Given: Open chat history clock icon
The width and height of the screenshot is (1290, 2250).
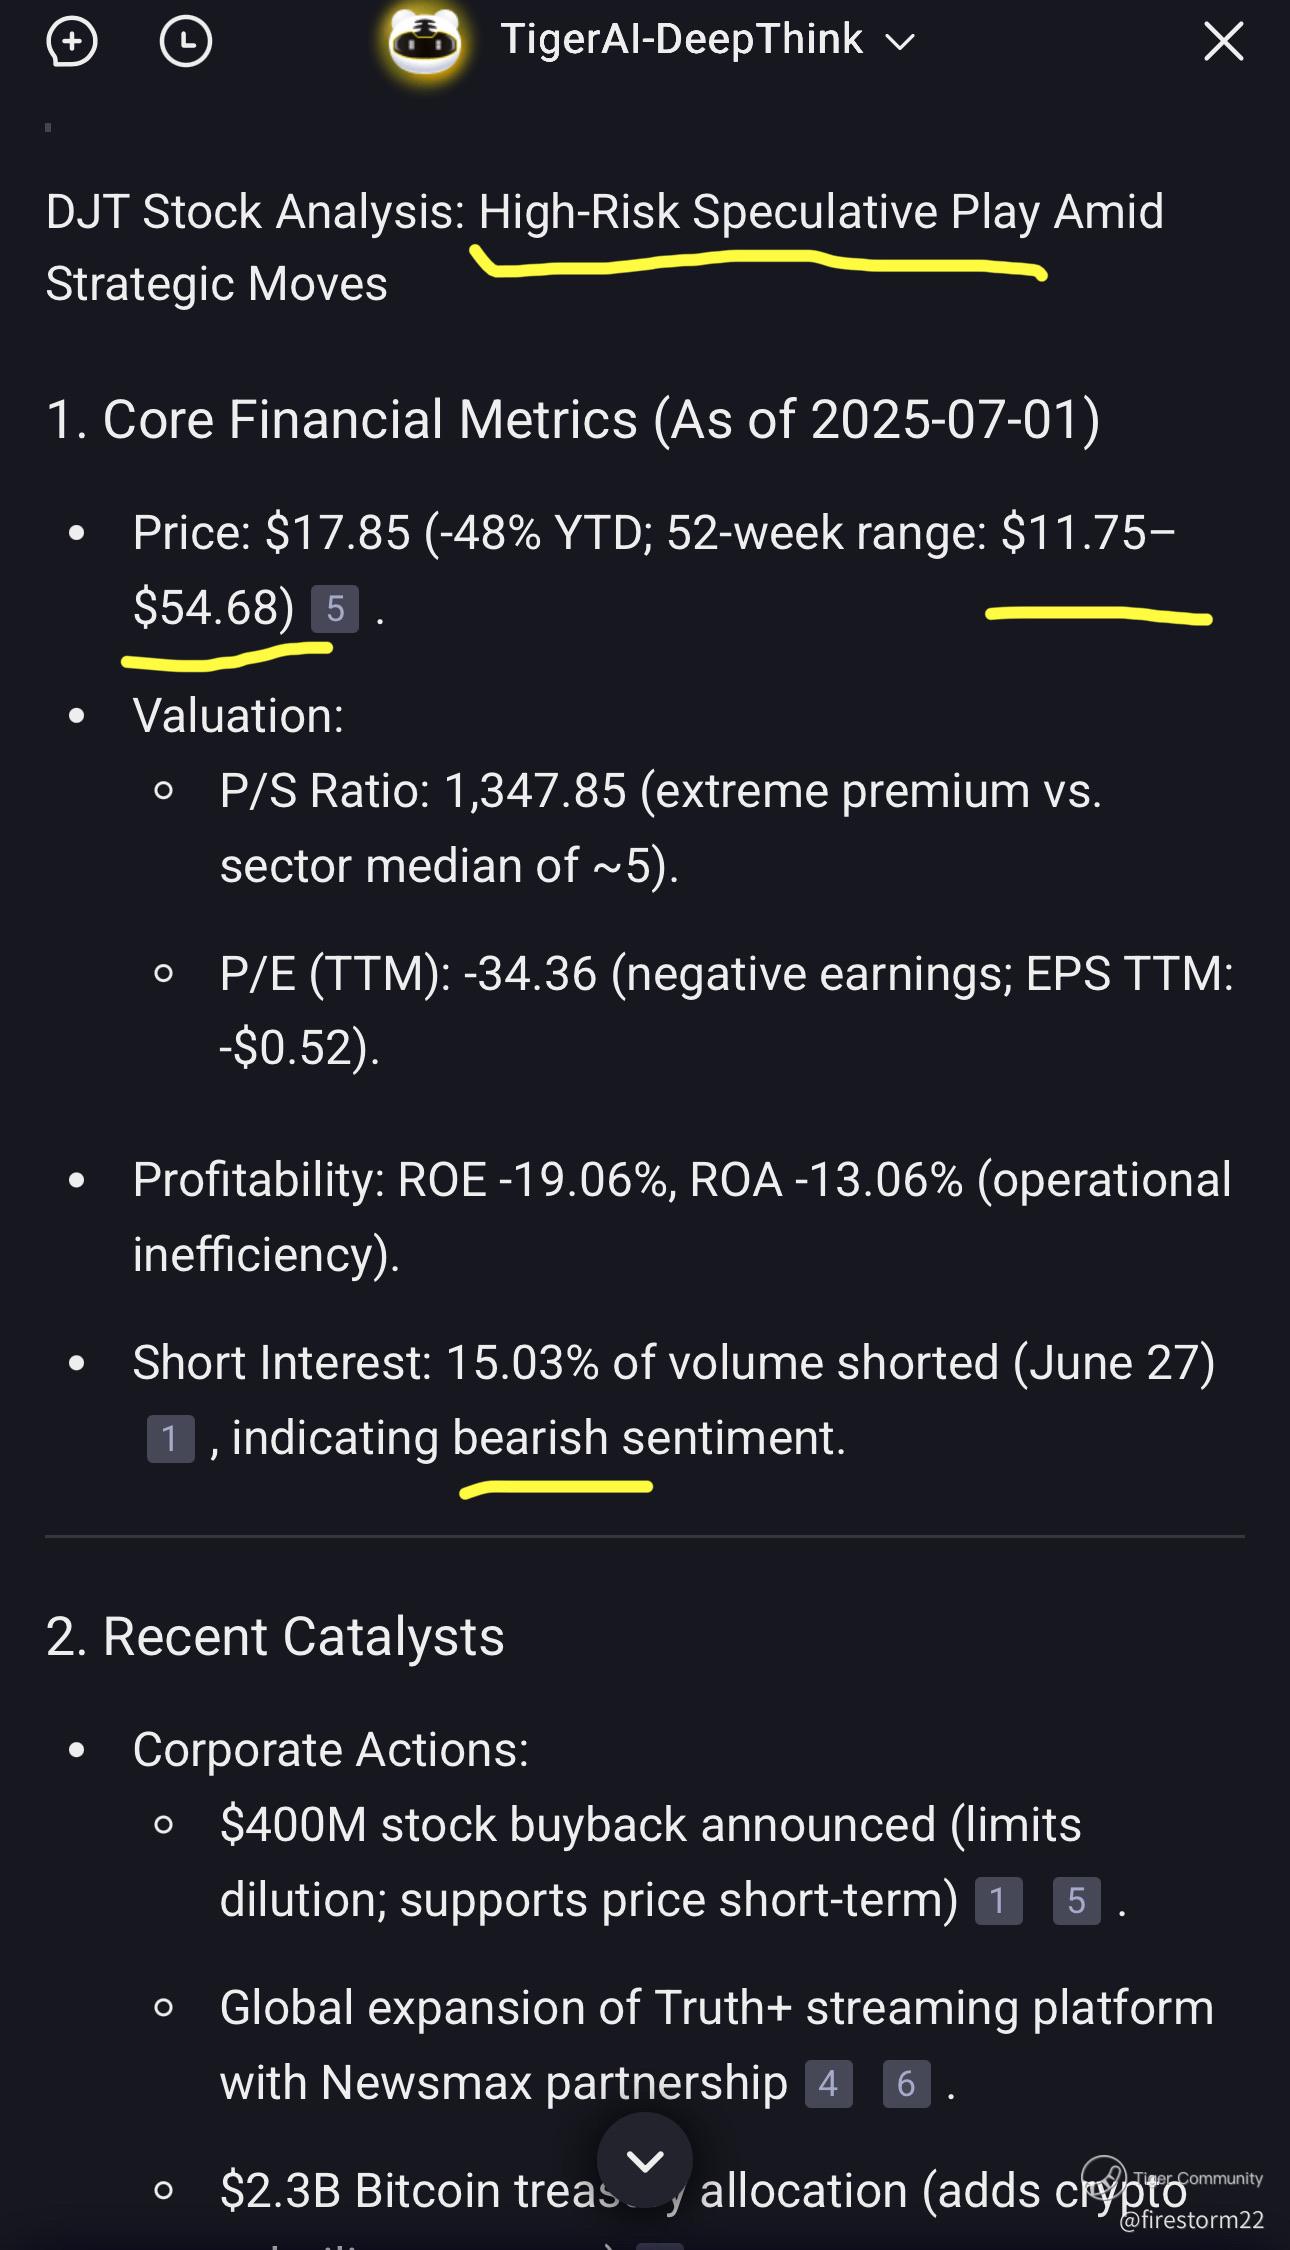Looking at the screenshot, I should [186, 42].
